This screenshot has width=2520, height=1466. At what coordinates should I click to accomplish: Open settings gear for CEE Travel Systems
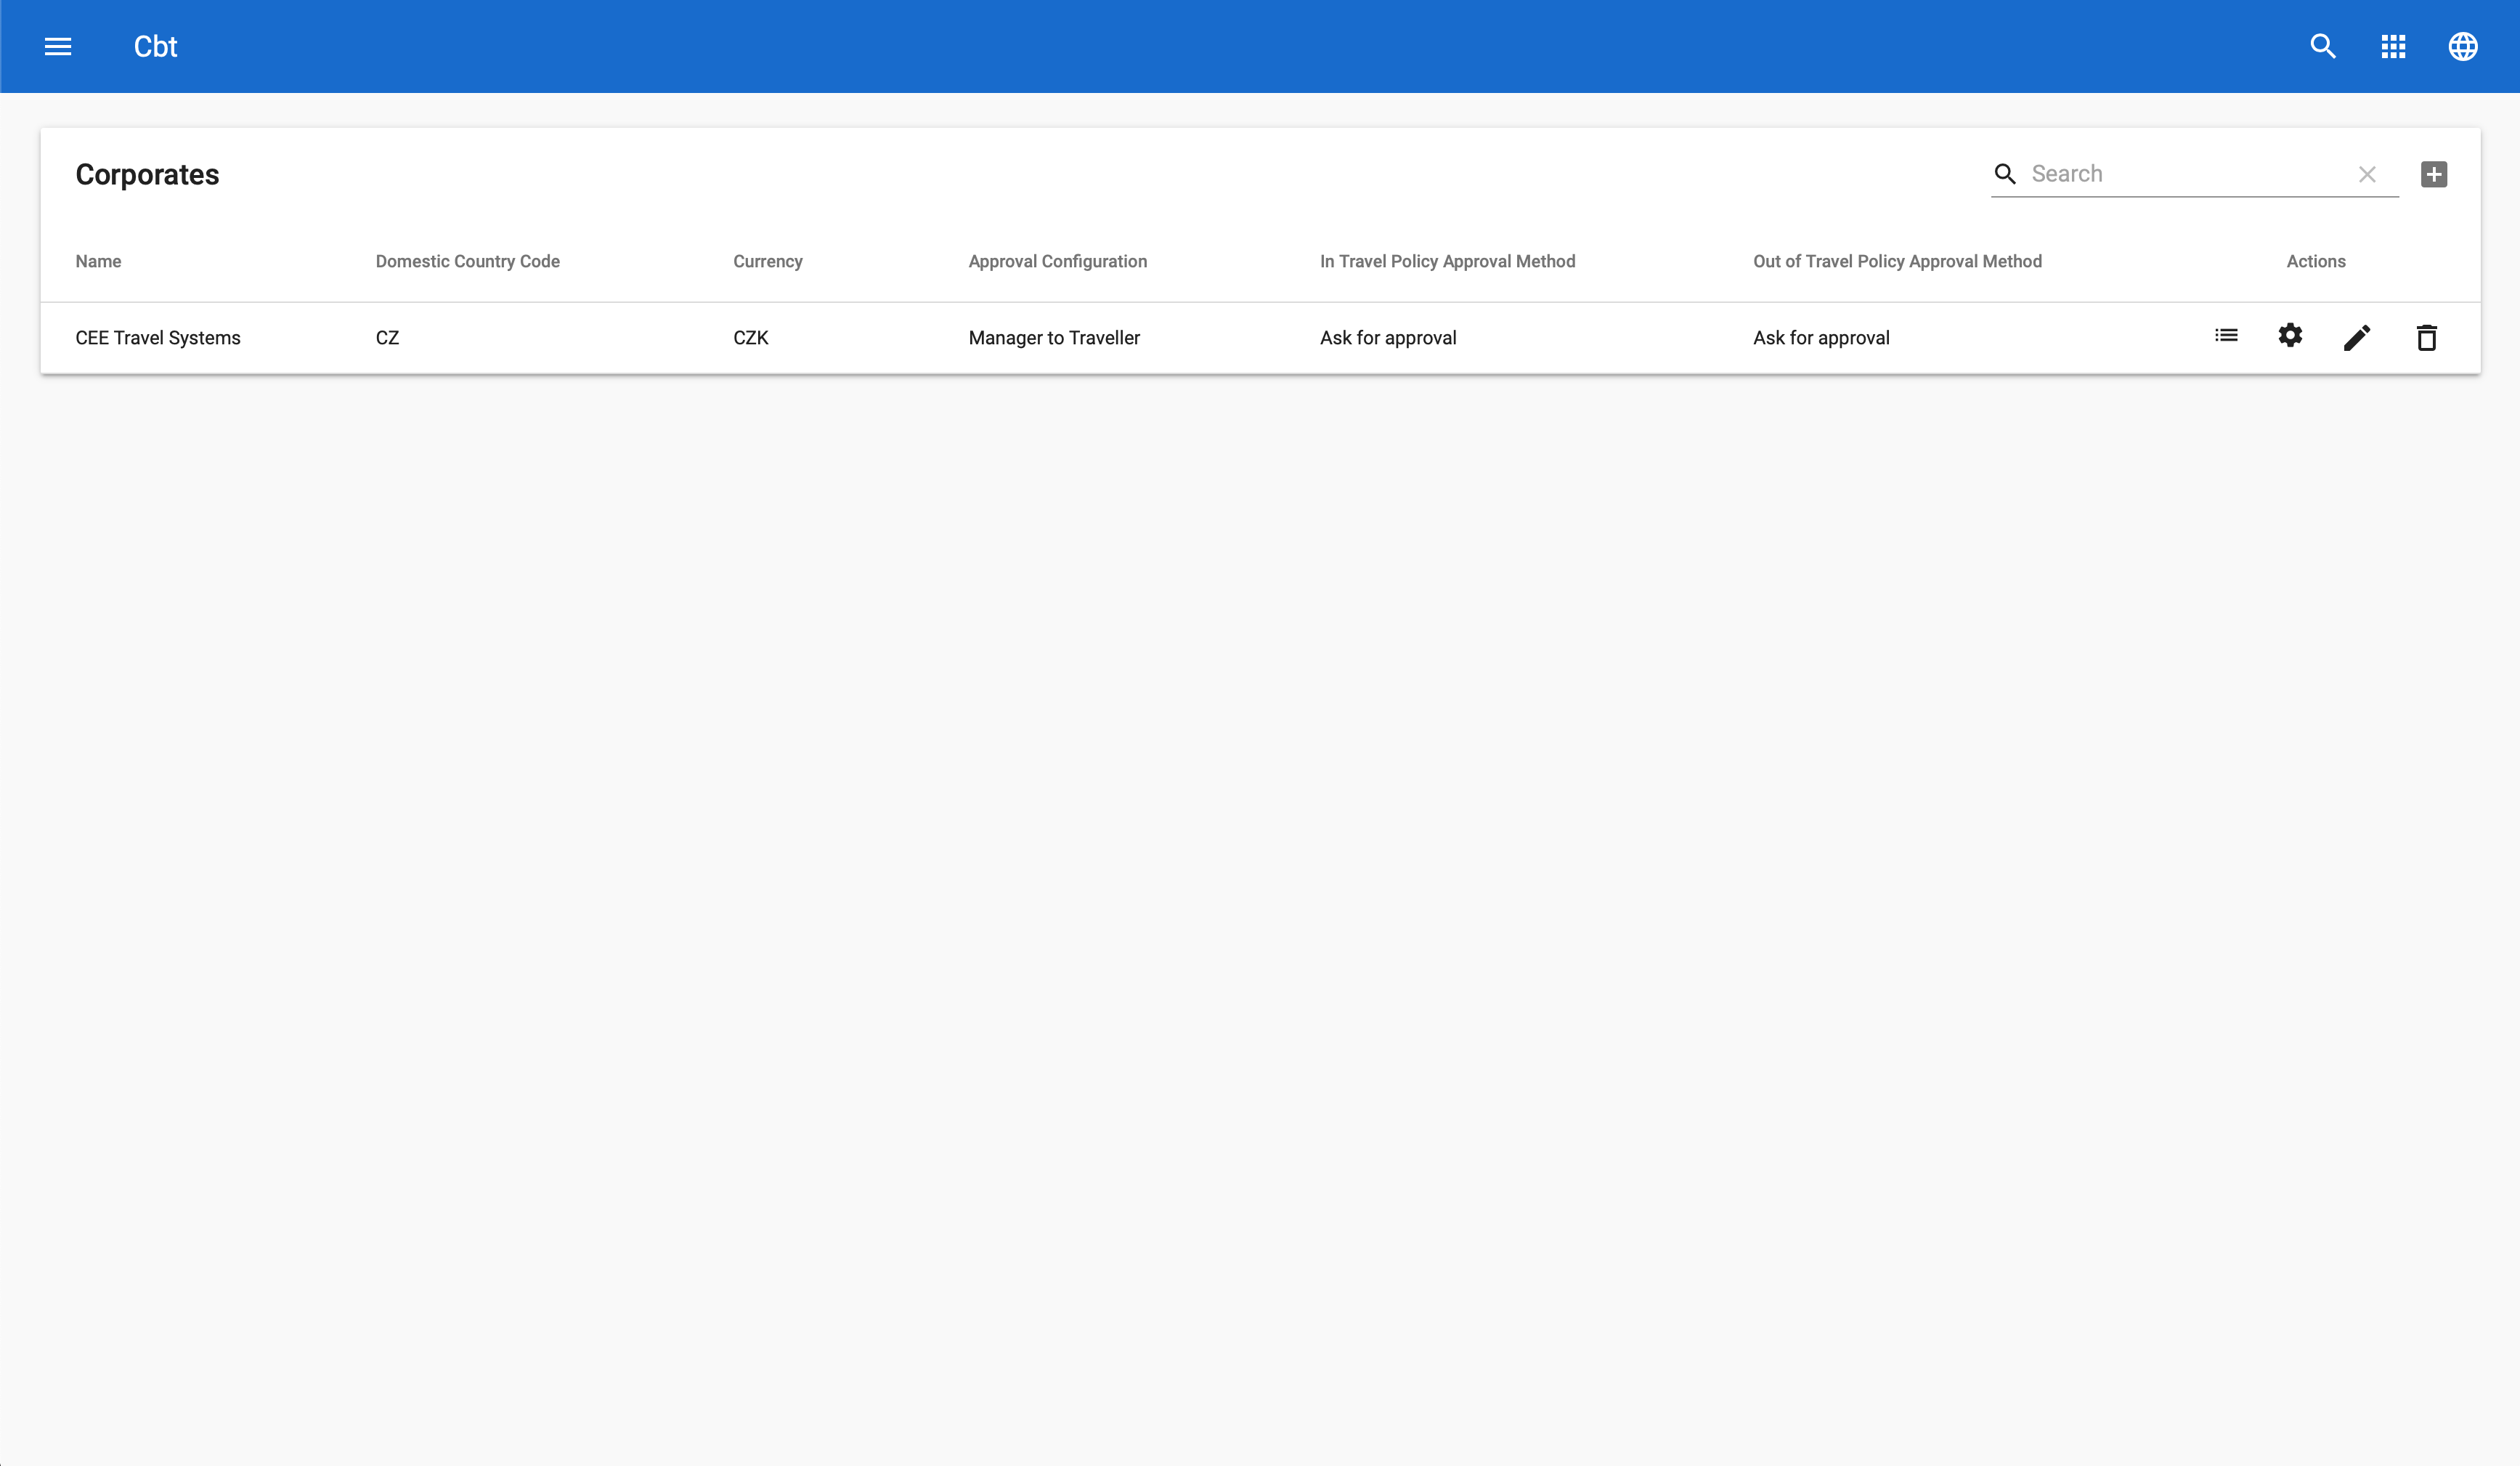coord(2290,336)
